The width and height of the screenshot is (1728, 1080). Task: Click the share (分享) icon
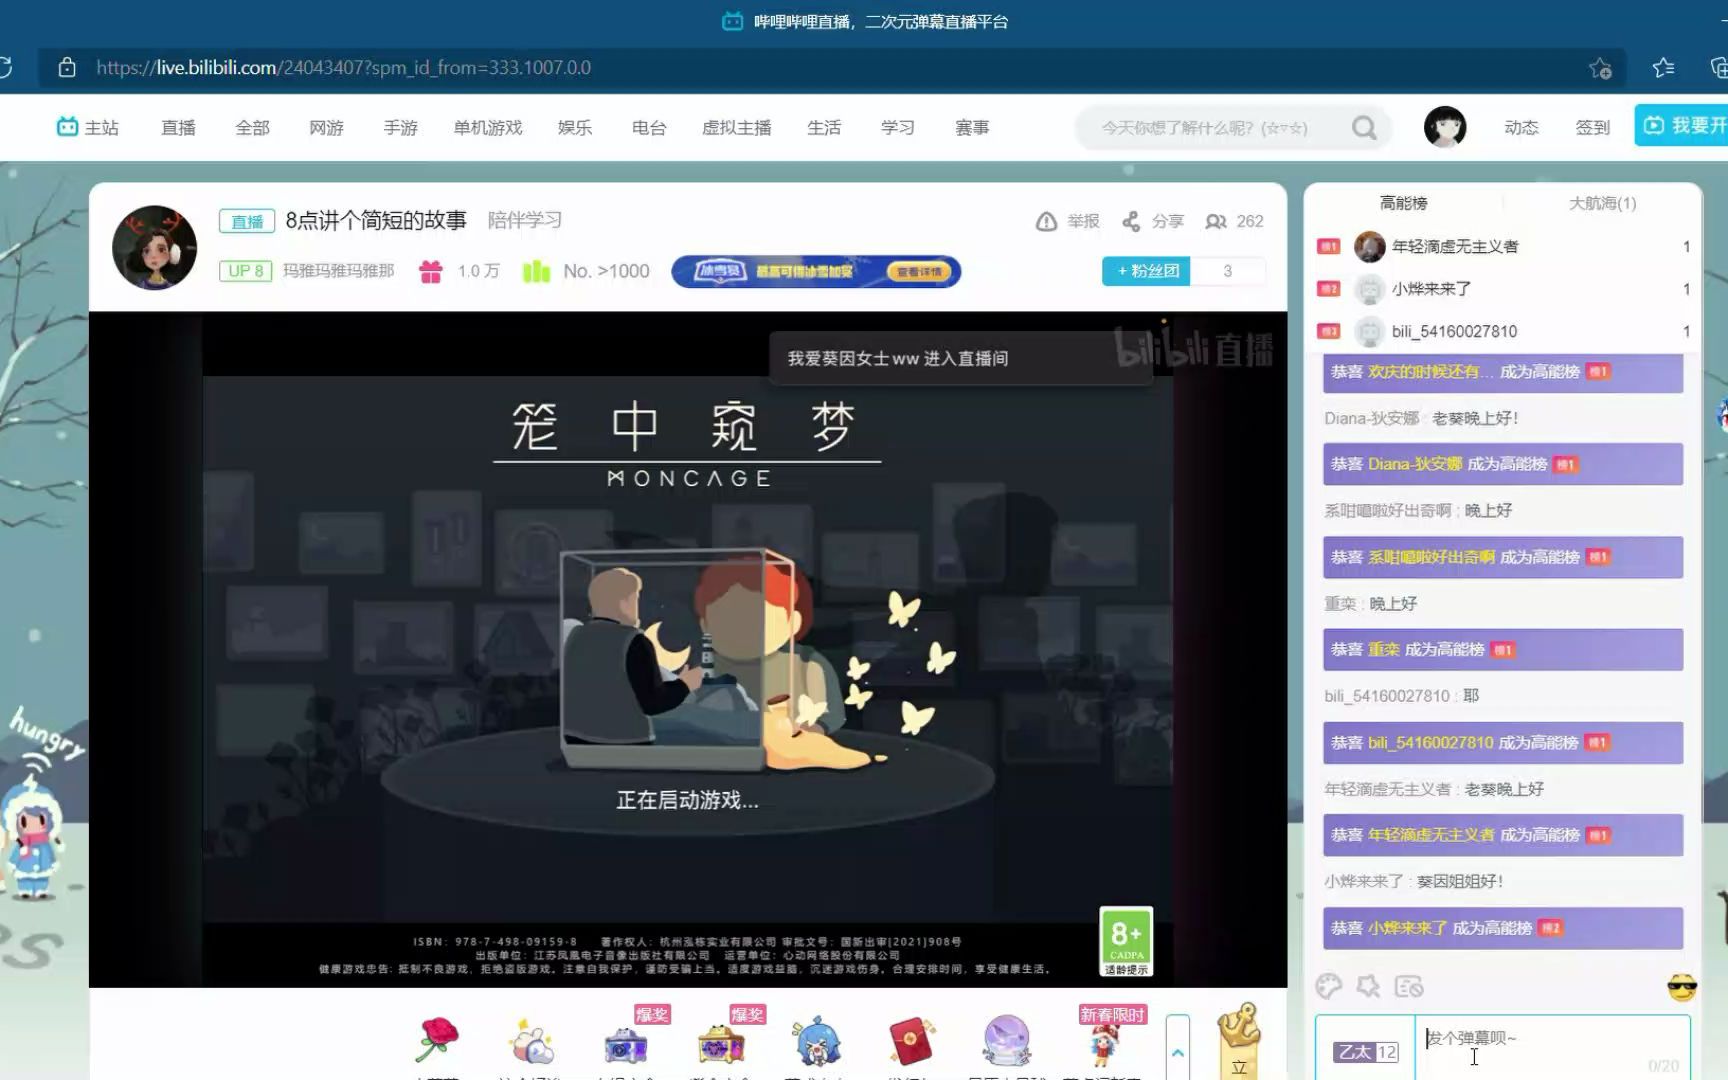coord(1131,221)
